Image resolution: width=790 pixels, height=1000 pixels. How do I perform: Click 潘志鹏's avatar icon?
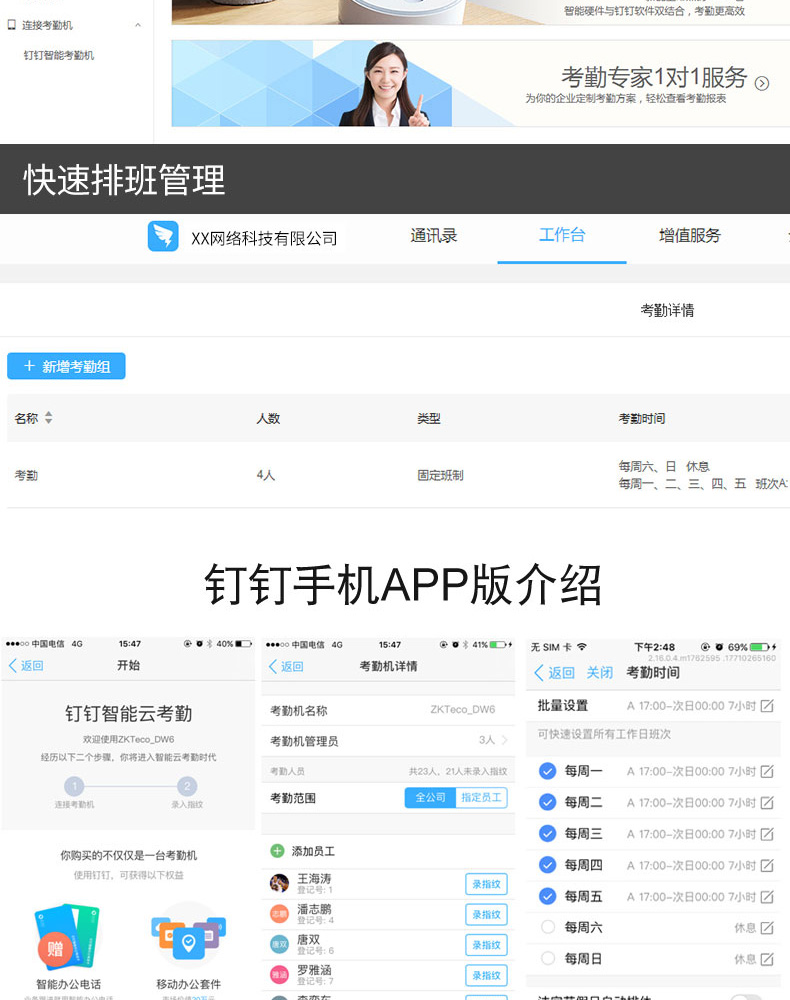(x=279, y=914)
